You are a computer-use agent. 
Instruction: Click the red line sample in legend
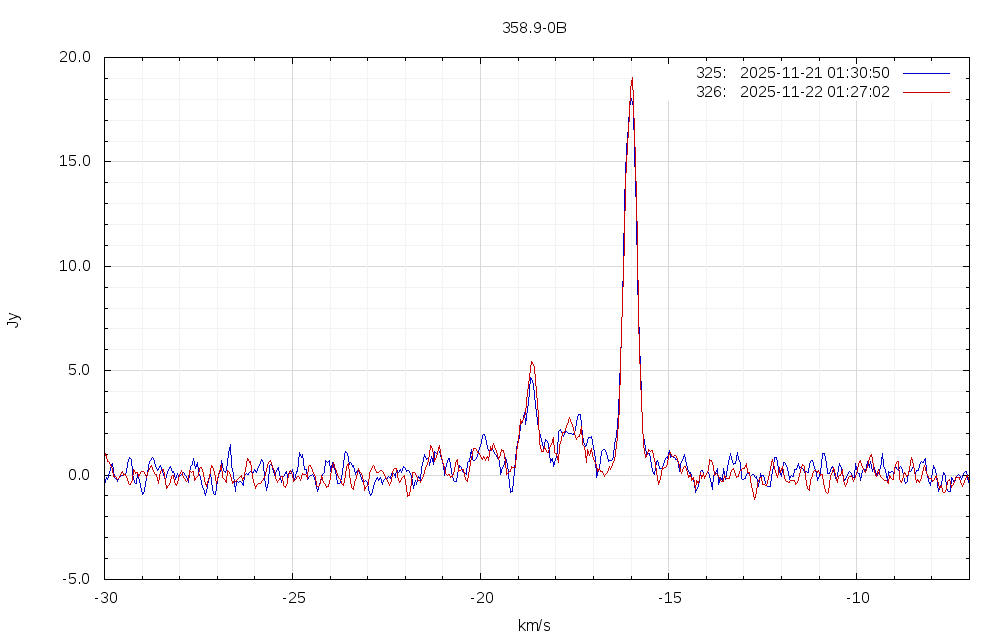tap(925, 92)
